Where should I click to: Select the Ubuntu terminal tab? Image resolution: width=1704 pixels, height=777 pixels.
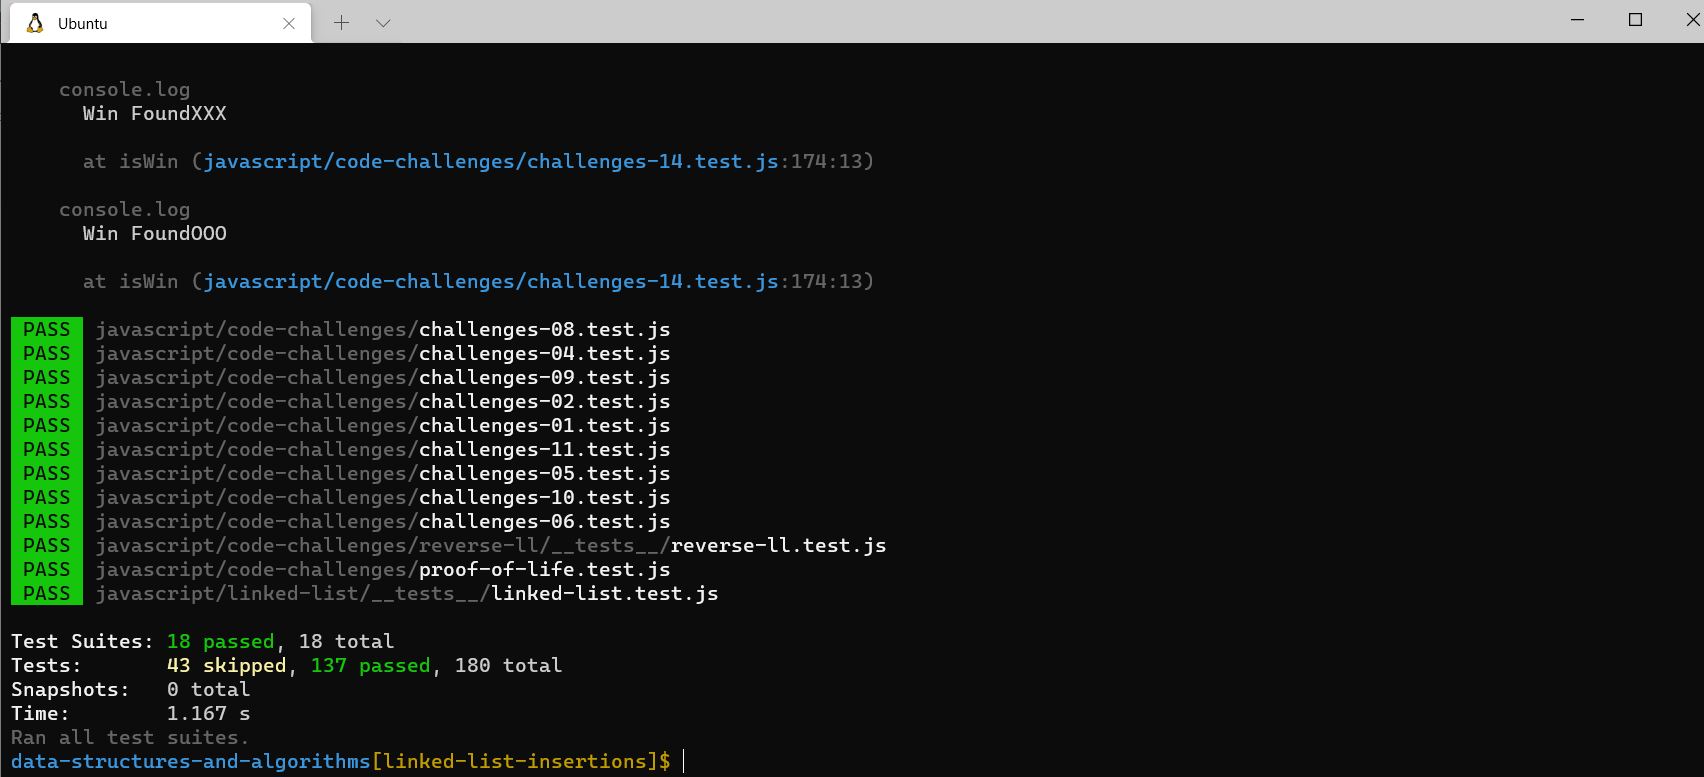click(160, 23)
